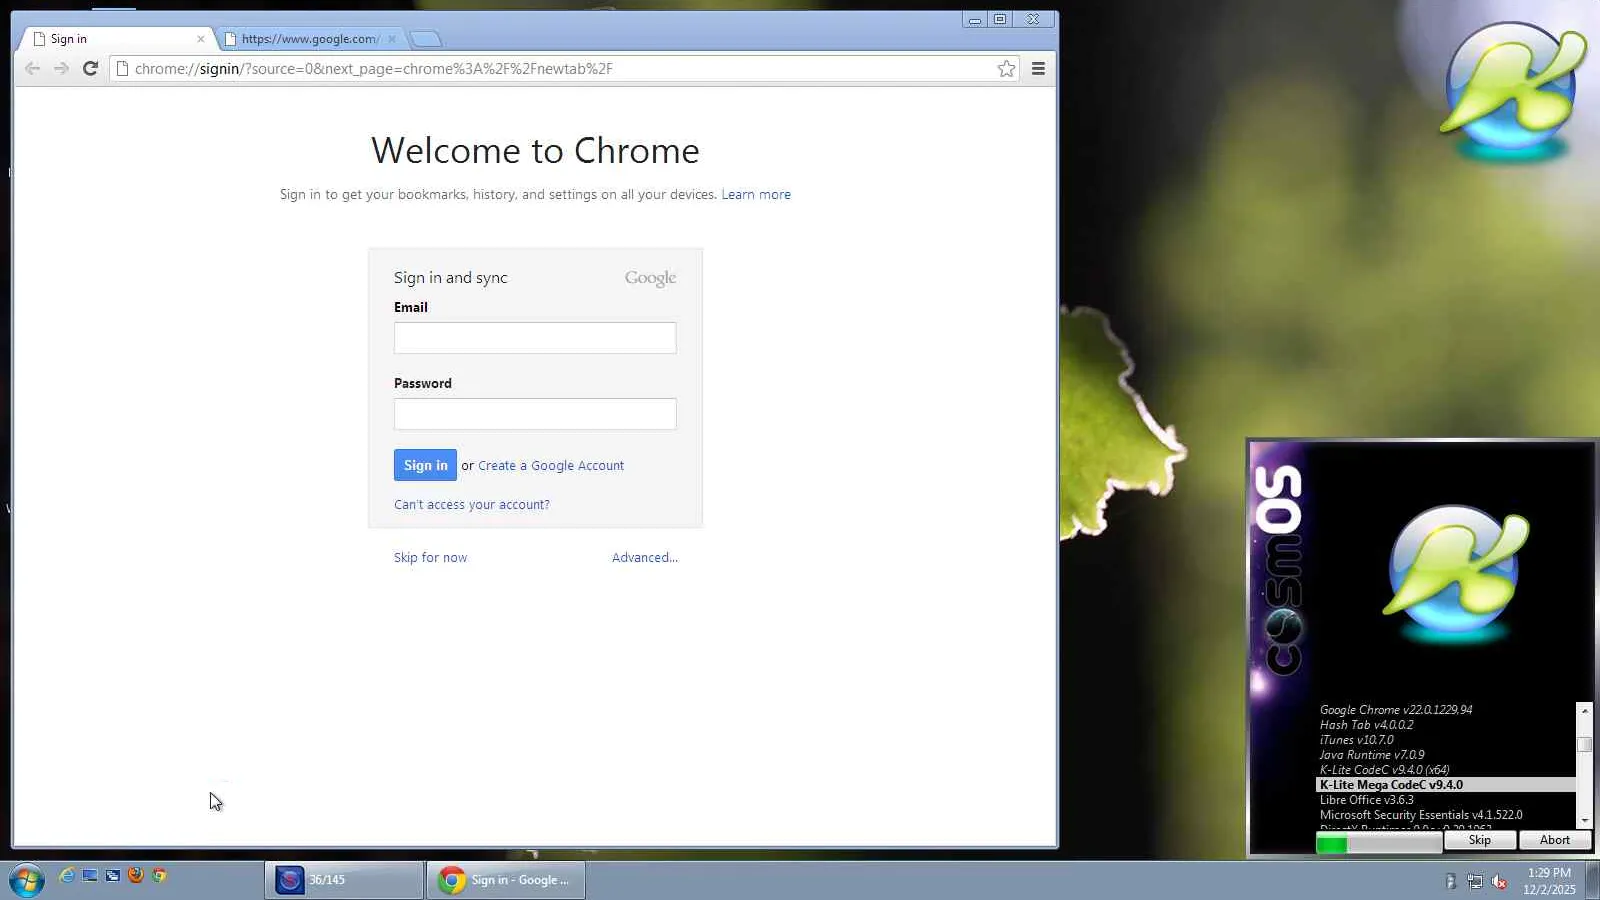Close the Chrome window

pyautogui.click(x=1033, y=19)
